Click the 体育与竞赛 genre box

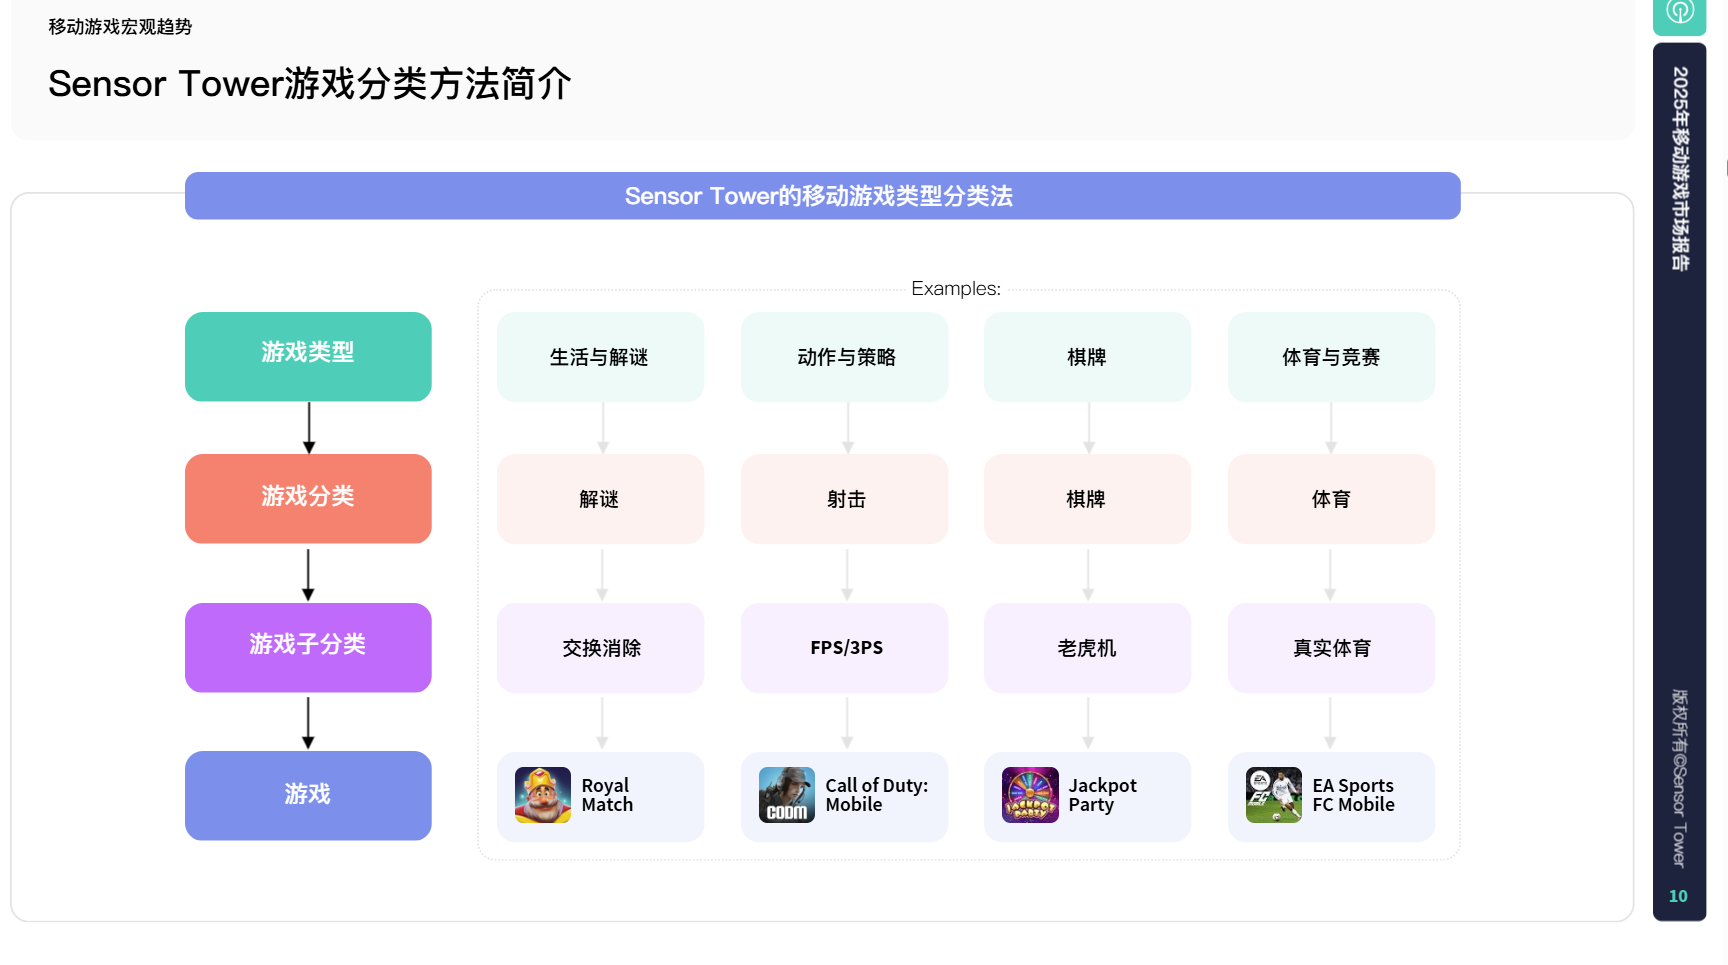1331,357
